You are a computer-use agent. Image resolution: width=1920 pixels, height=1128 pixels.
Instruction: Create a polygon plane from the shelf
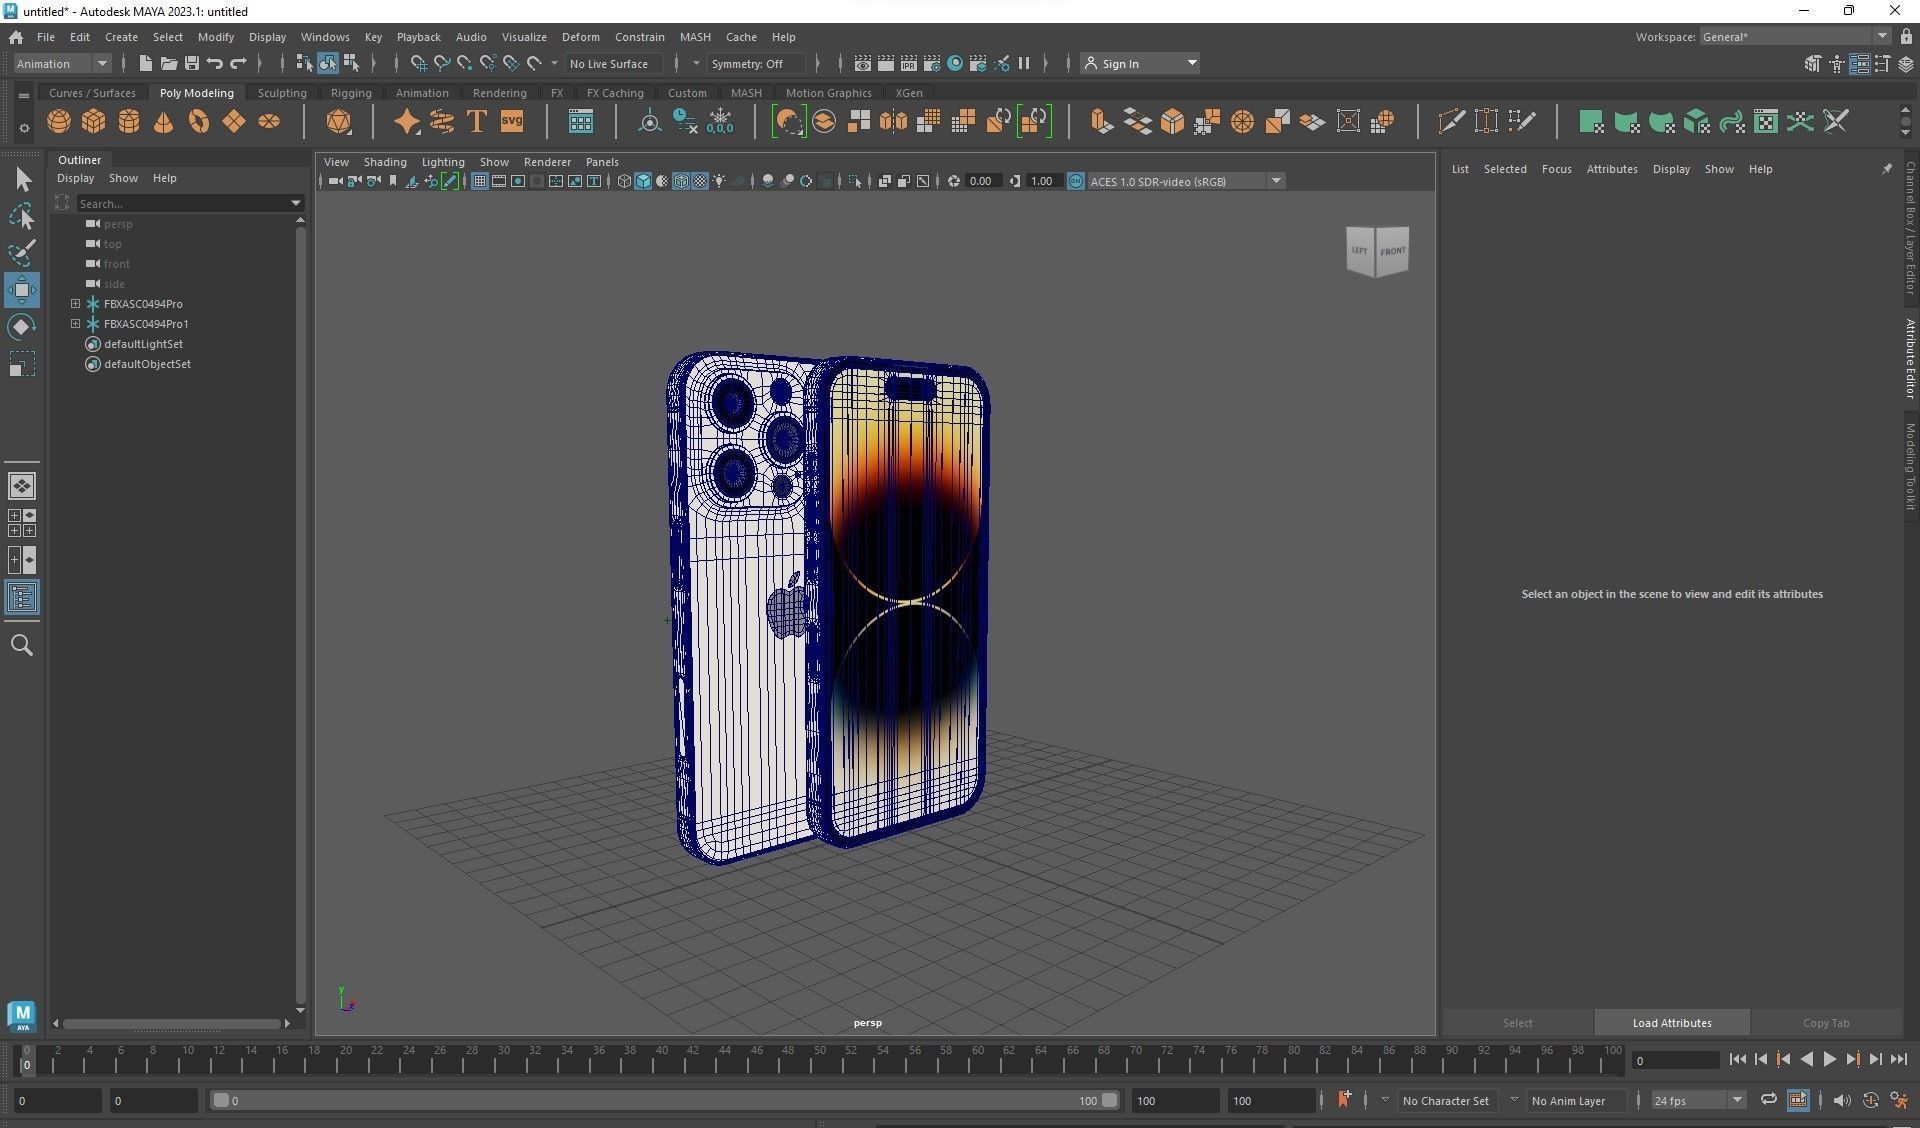click(x=234, y=122)
